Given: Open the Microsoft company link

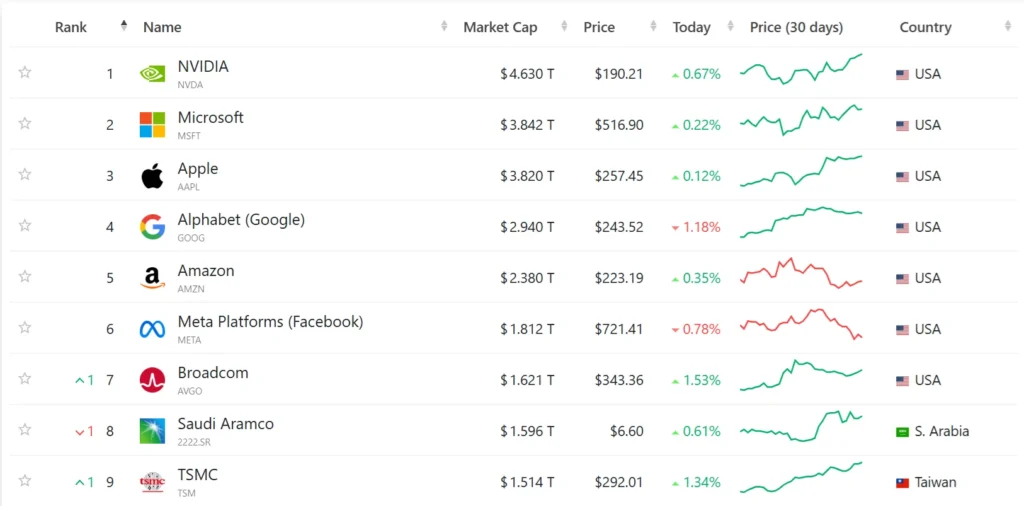Looking at the screenshot, I should point(210,118).
